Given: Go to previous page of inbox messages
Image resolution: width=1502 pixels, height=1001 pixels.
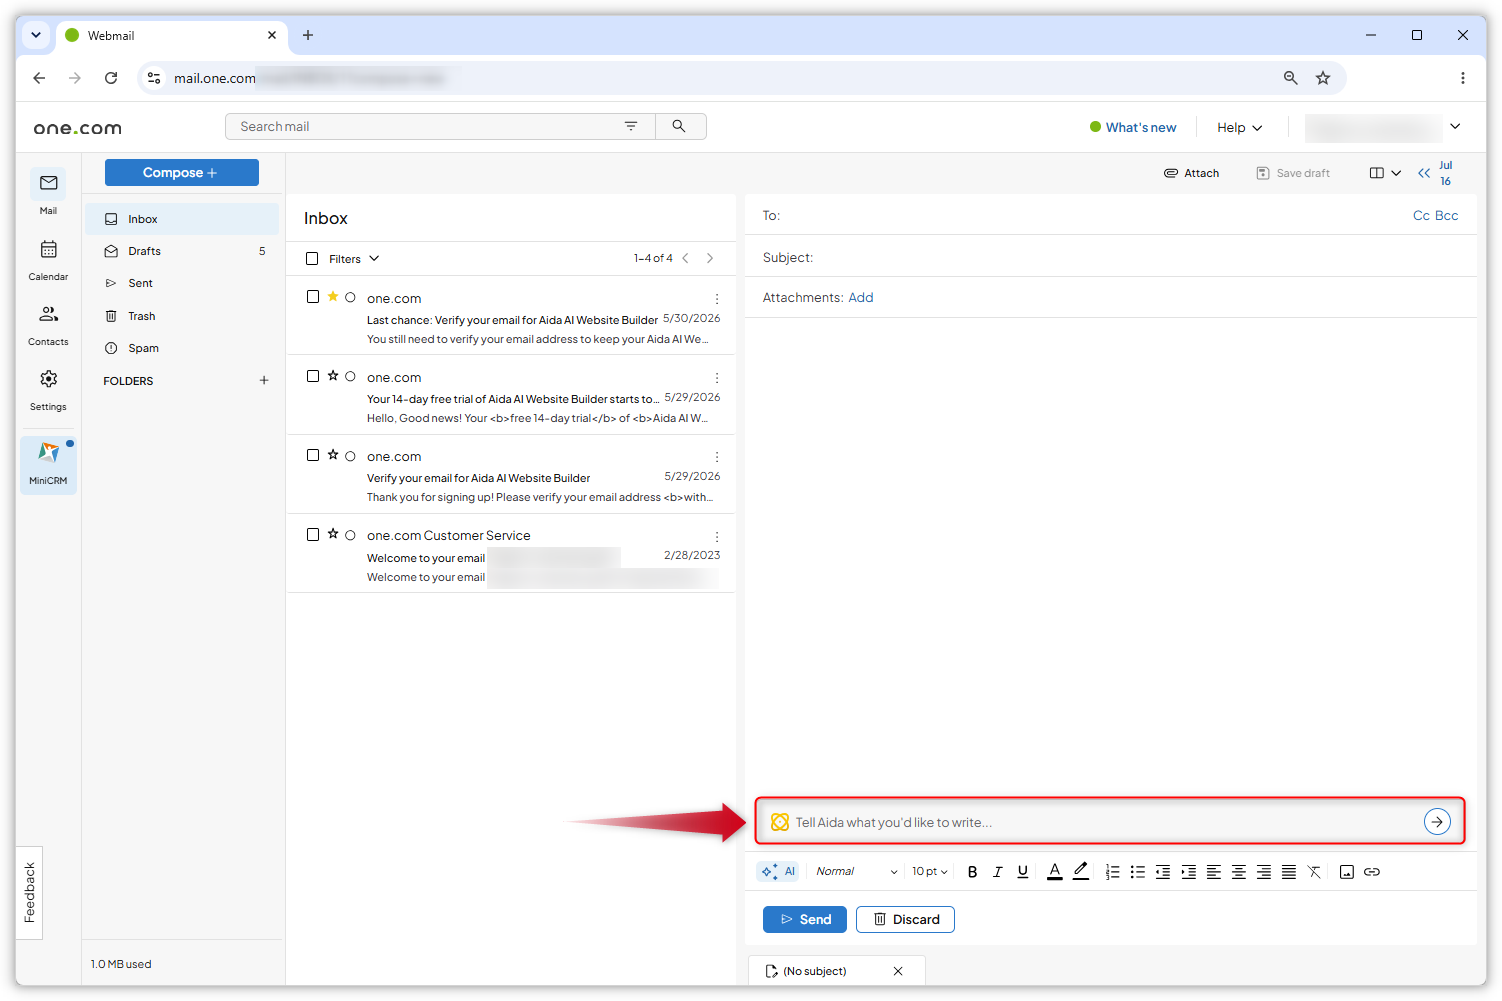Looking at the screenshot, I should click(685, 258).
